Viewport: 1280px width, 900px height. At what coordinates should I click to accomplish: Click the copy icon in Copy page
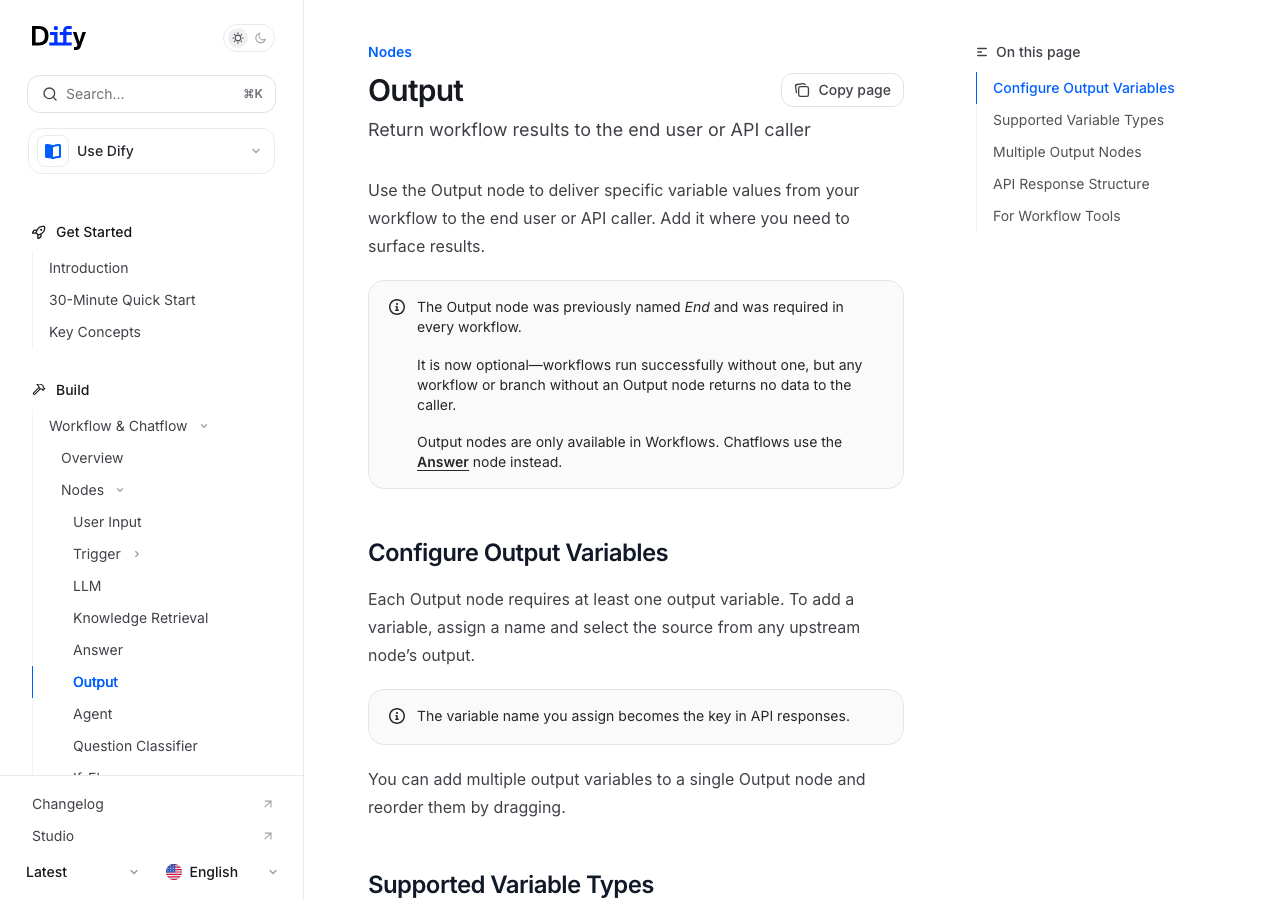(x=802, y=90)
